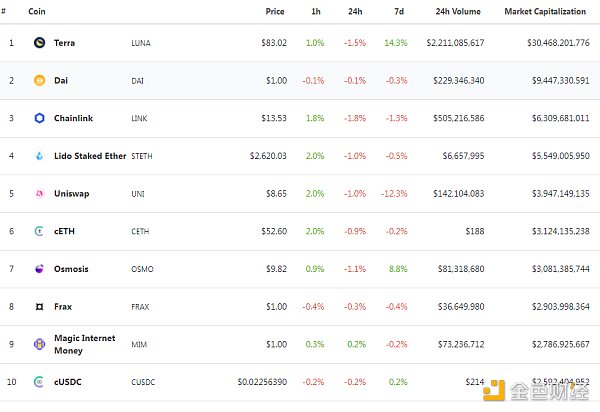
Task: Sort by the 1h change column header
Action: point(318,11)
